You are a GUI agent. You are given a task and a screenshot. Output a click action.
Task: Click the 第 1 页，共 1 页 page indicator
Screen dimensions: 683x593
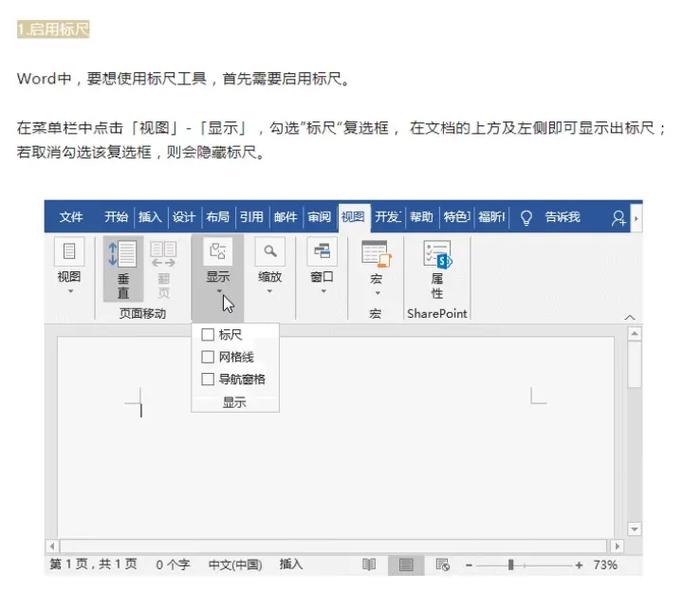93,564
